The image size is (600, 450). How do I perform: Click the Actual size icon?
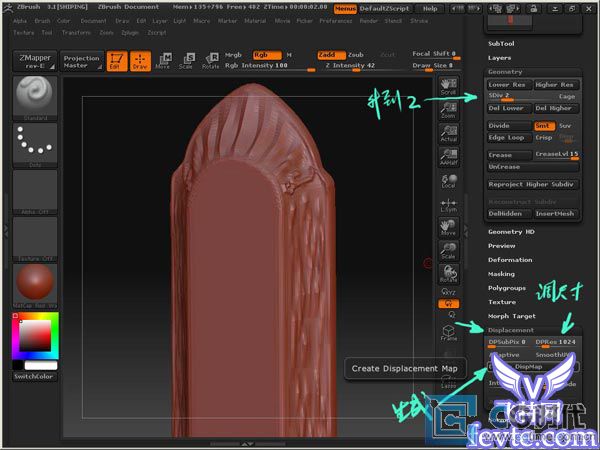(x=448, y=134)
